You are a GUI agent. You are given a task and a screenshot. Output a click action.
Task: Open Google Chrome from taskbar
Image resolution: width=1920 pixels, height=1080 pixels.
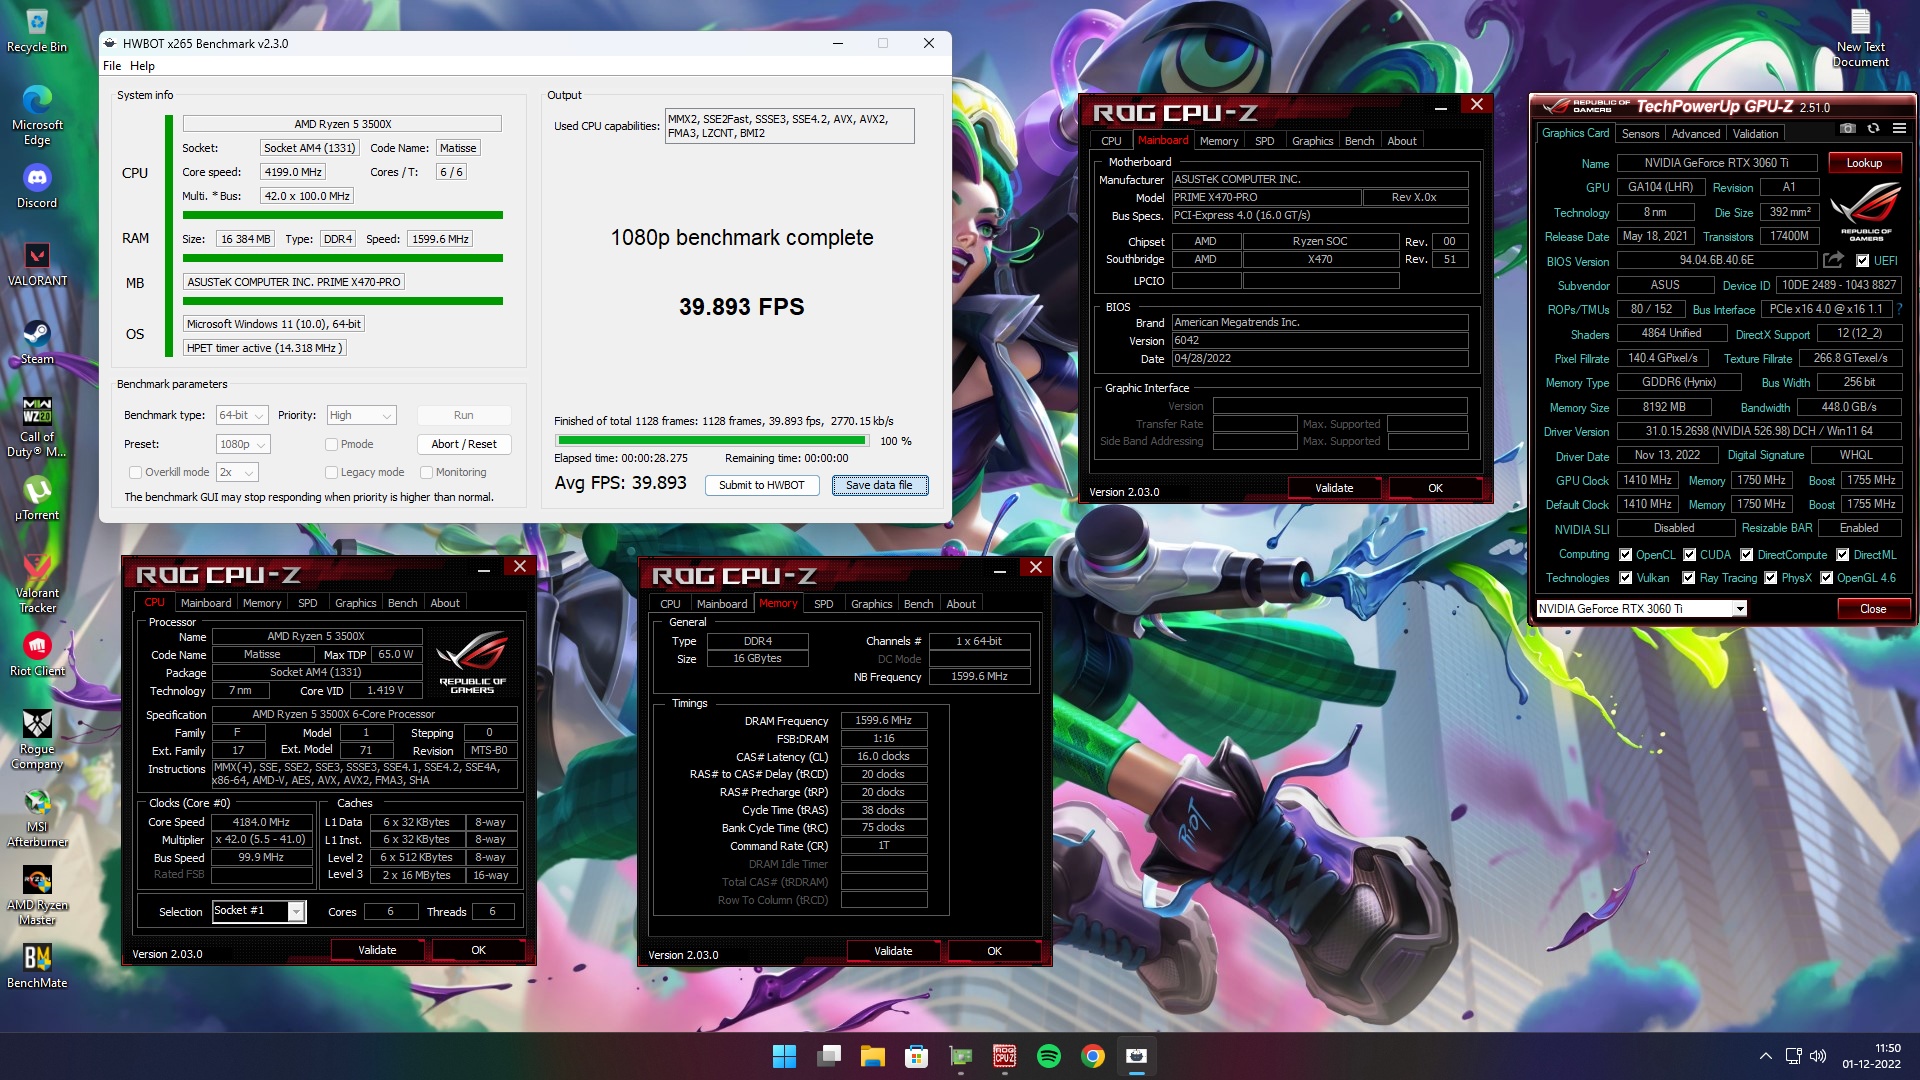pos(1092,1056)
